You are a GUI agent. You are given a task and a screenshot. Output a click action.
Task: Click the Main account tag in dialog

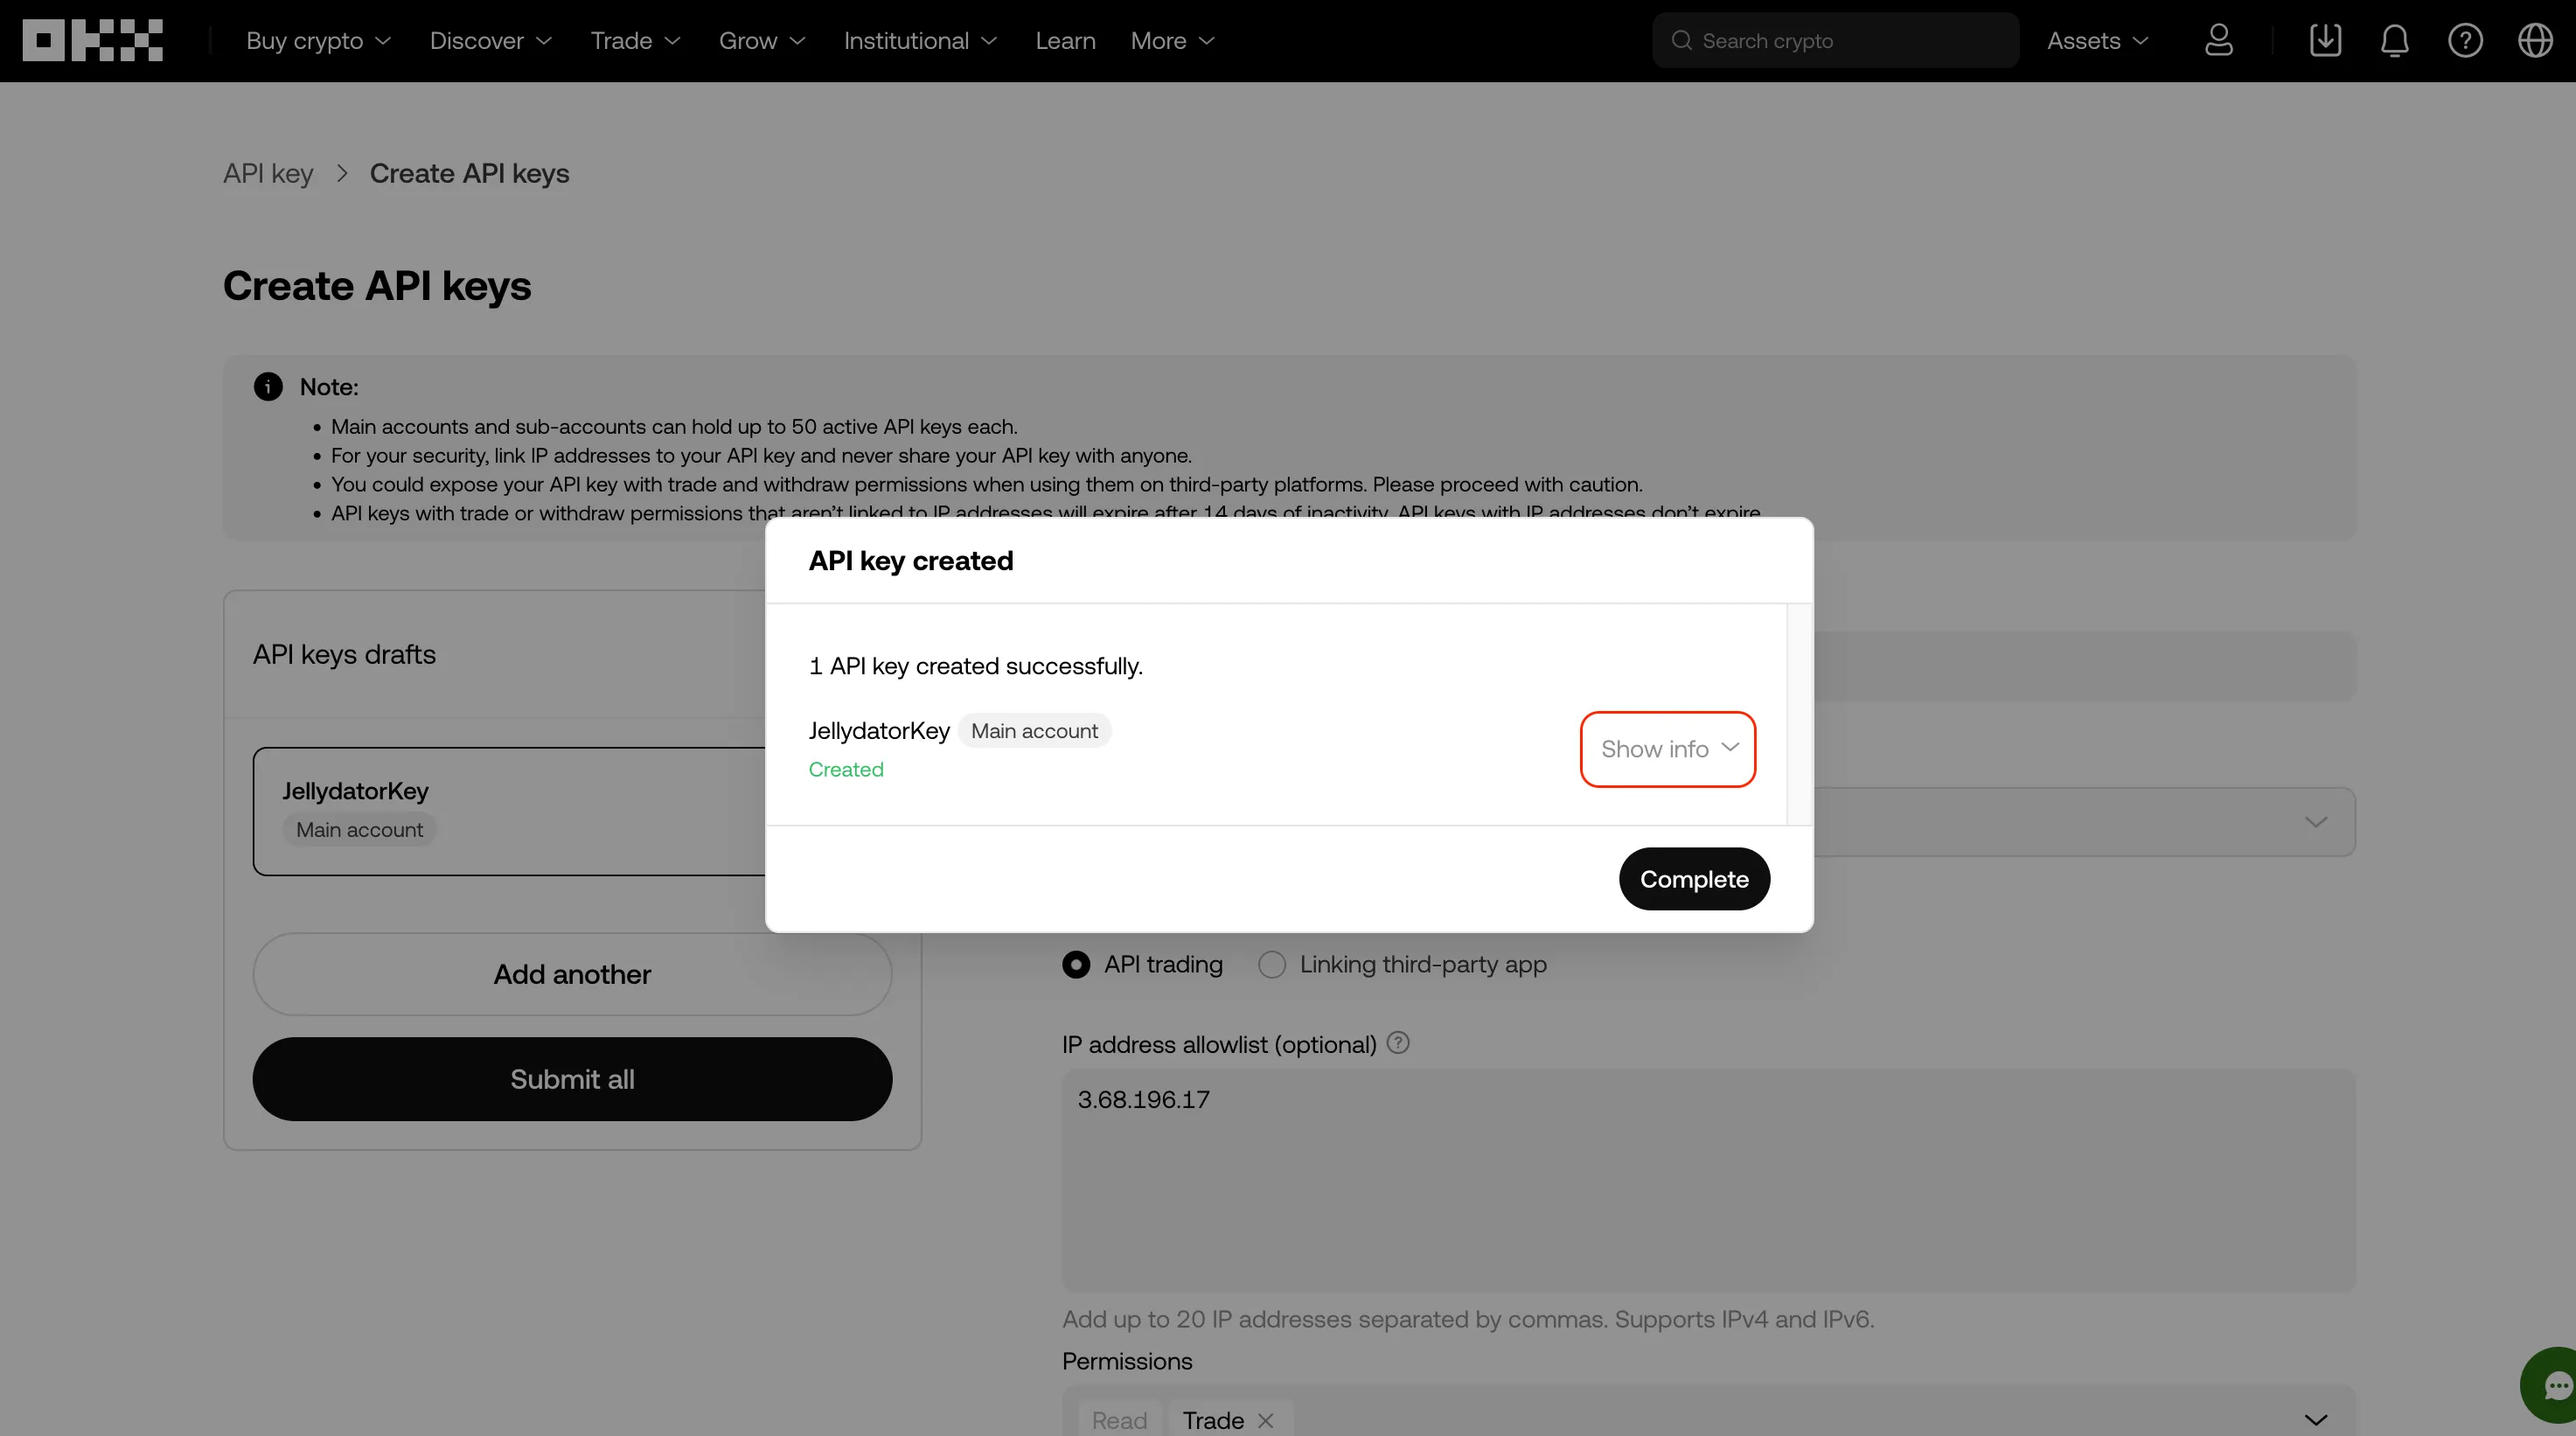tap(1034, 731)
